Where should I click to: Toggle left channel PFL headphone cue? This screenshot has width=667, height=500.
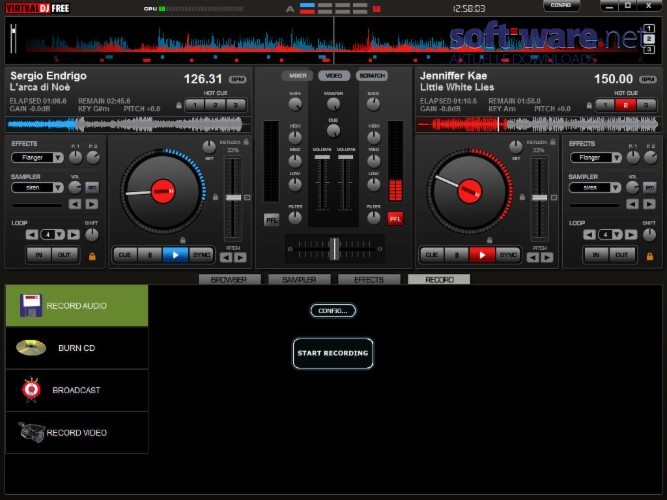tap(271, 220)
